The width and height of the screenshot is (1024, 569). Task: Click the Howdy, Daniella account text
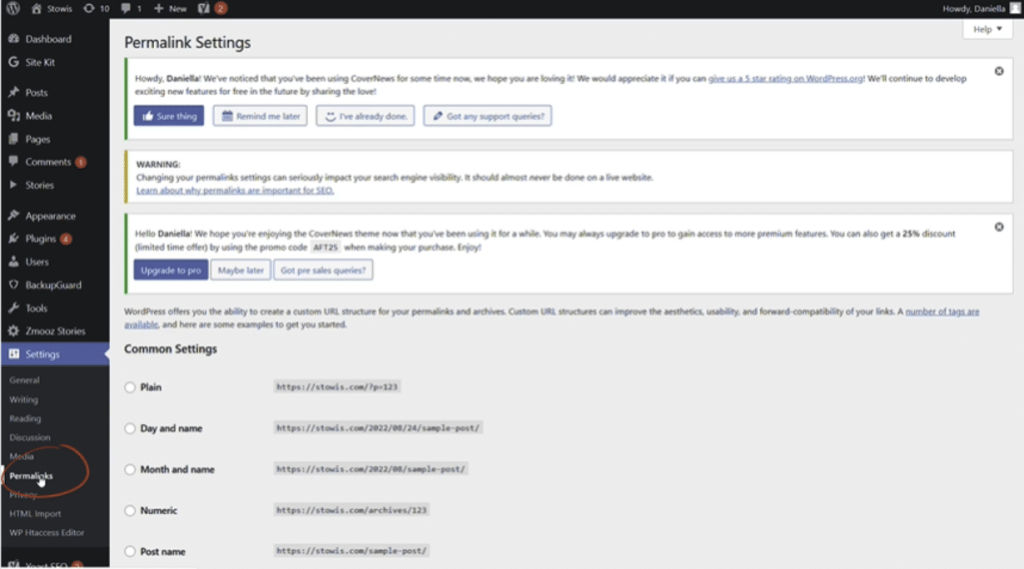tap(974, 8)
